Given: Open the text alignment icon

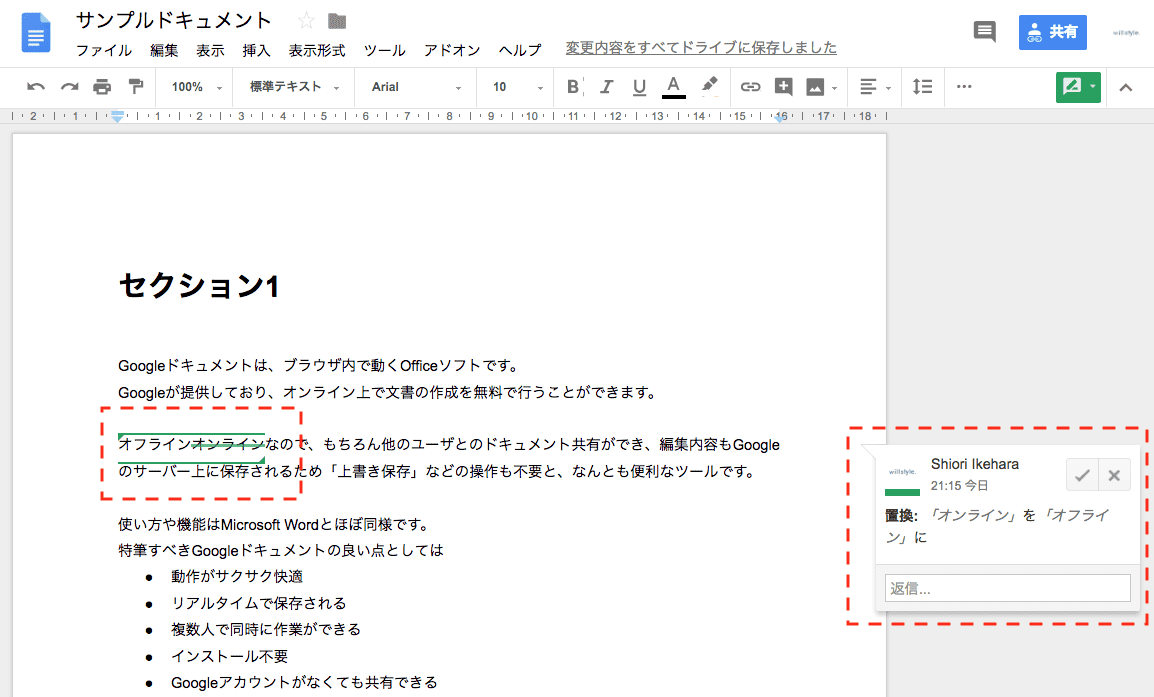Looking at the screenshot, I should click(x=868, y=87).
